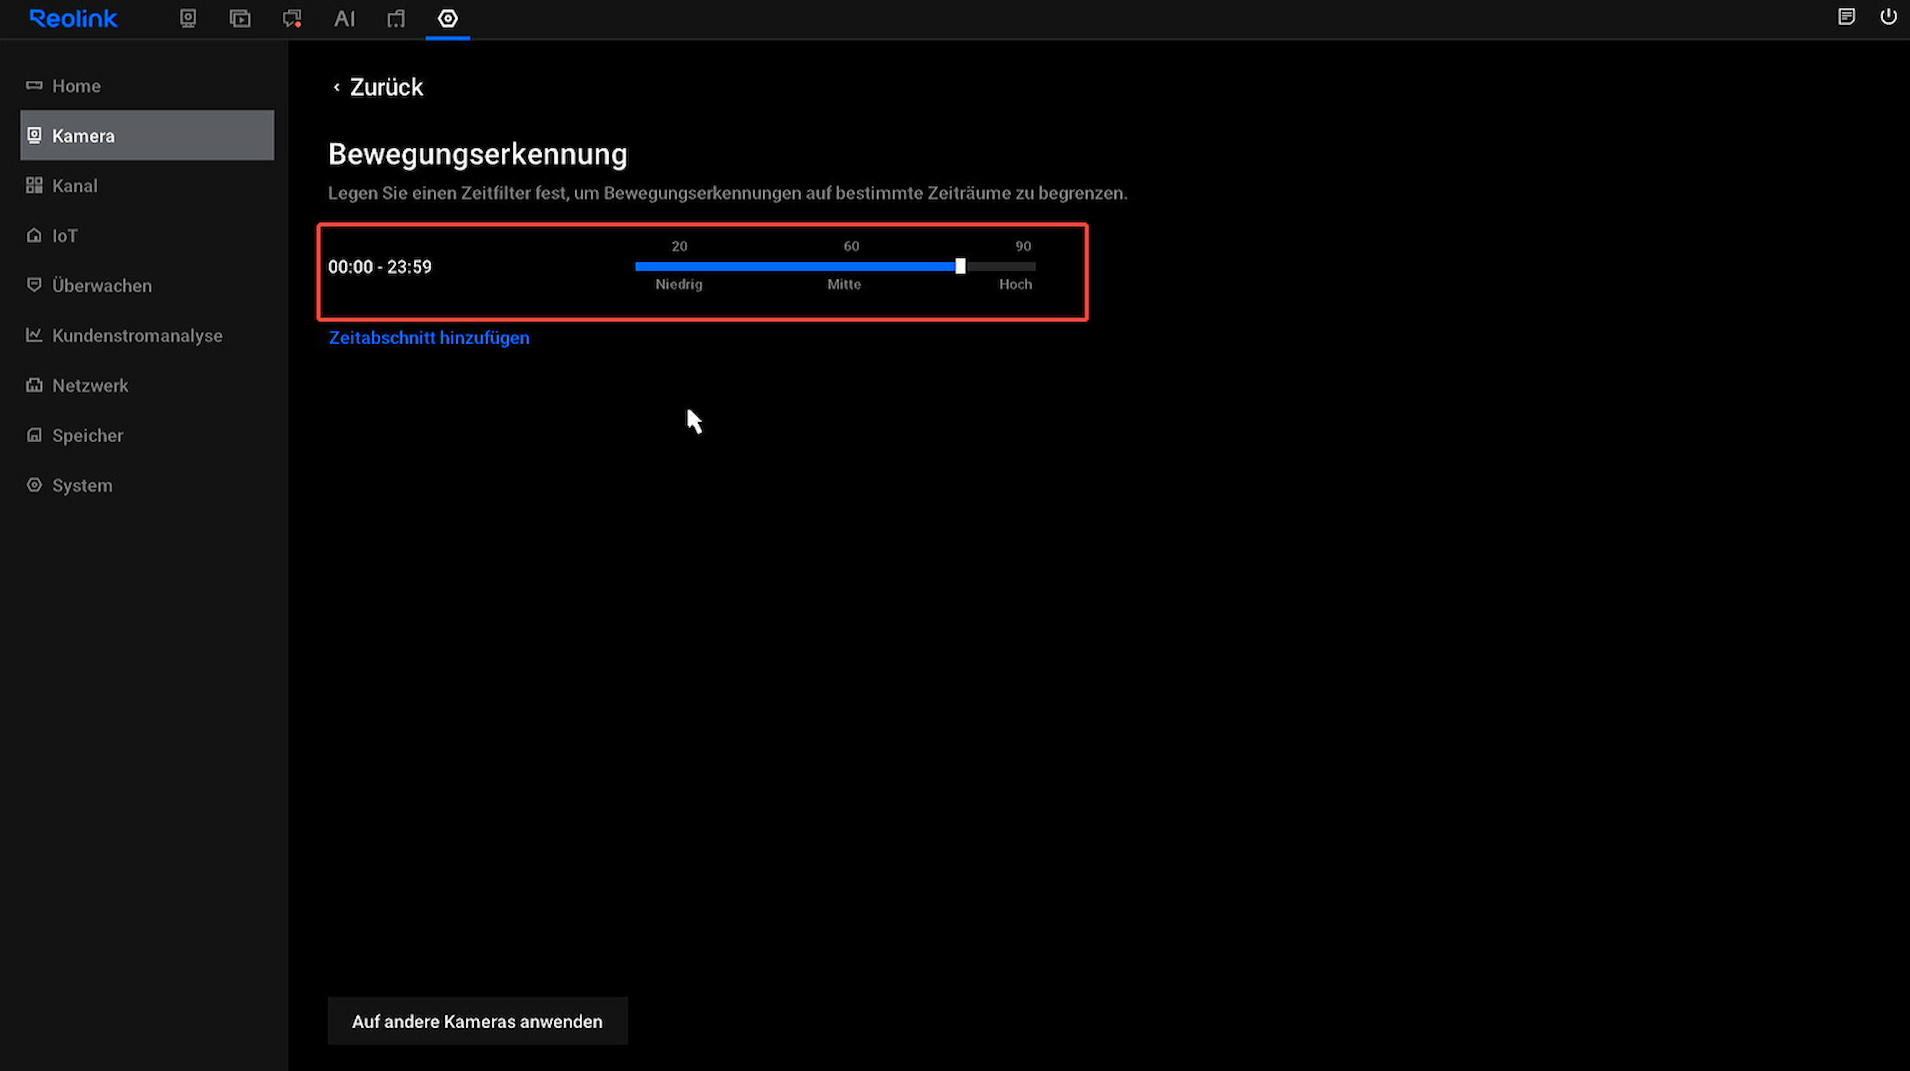Click the IoT house icon
The image size is (1910, 1071).
click(34, 235)
